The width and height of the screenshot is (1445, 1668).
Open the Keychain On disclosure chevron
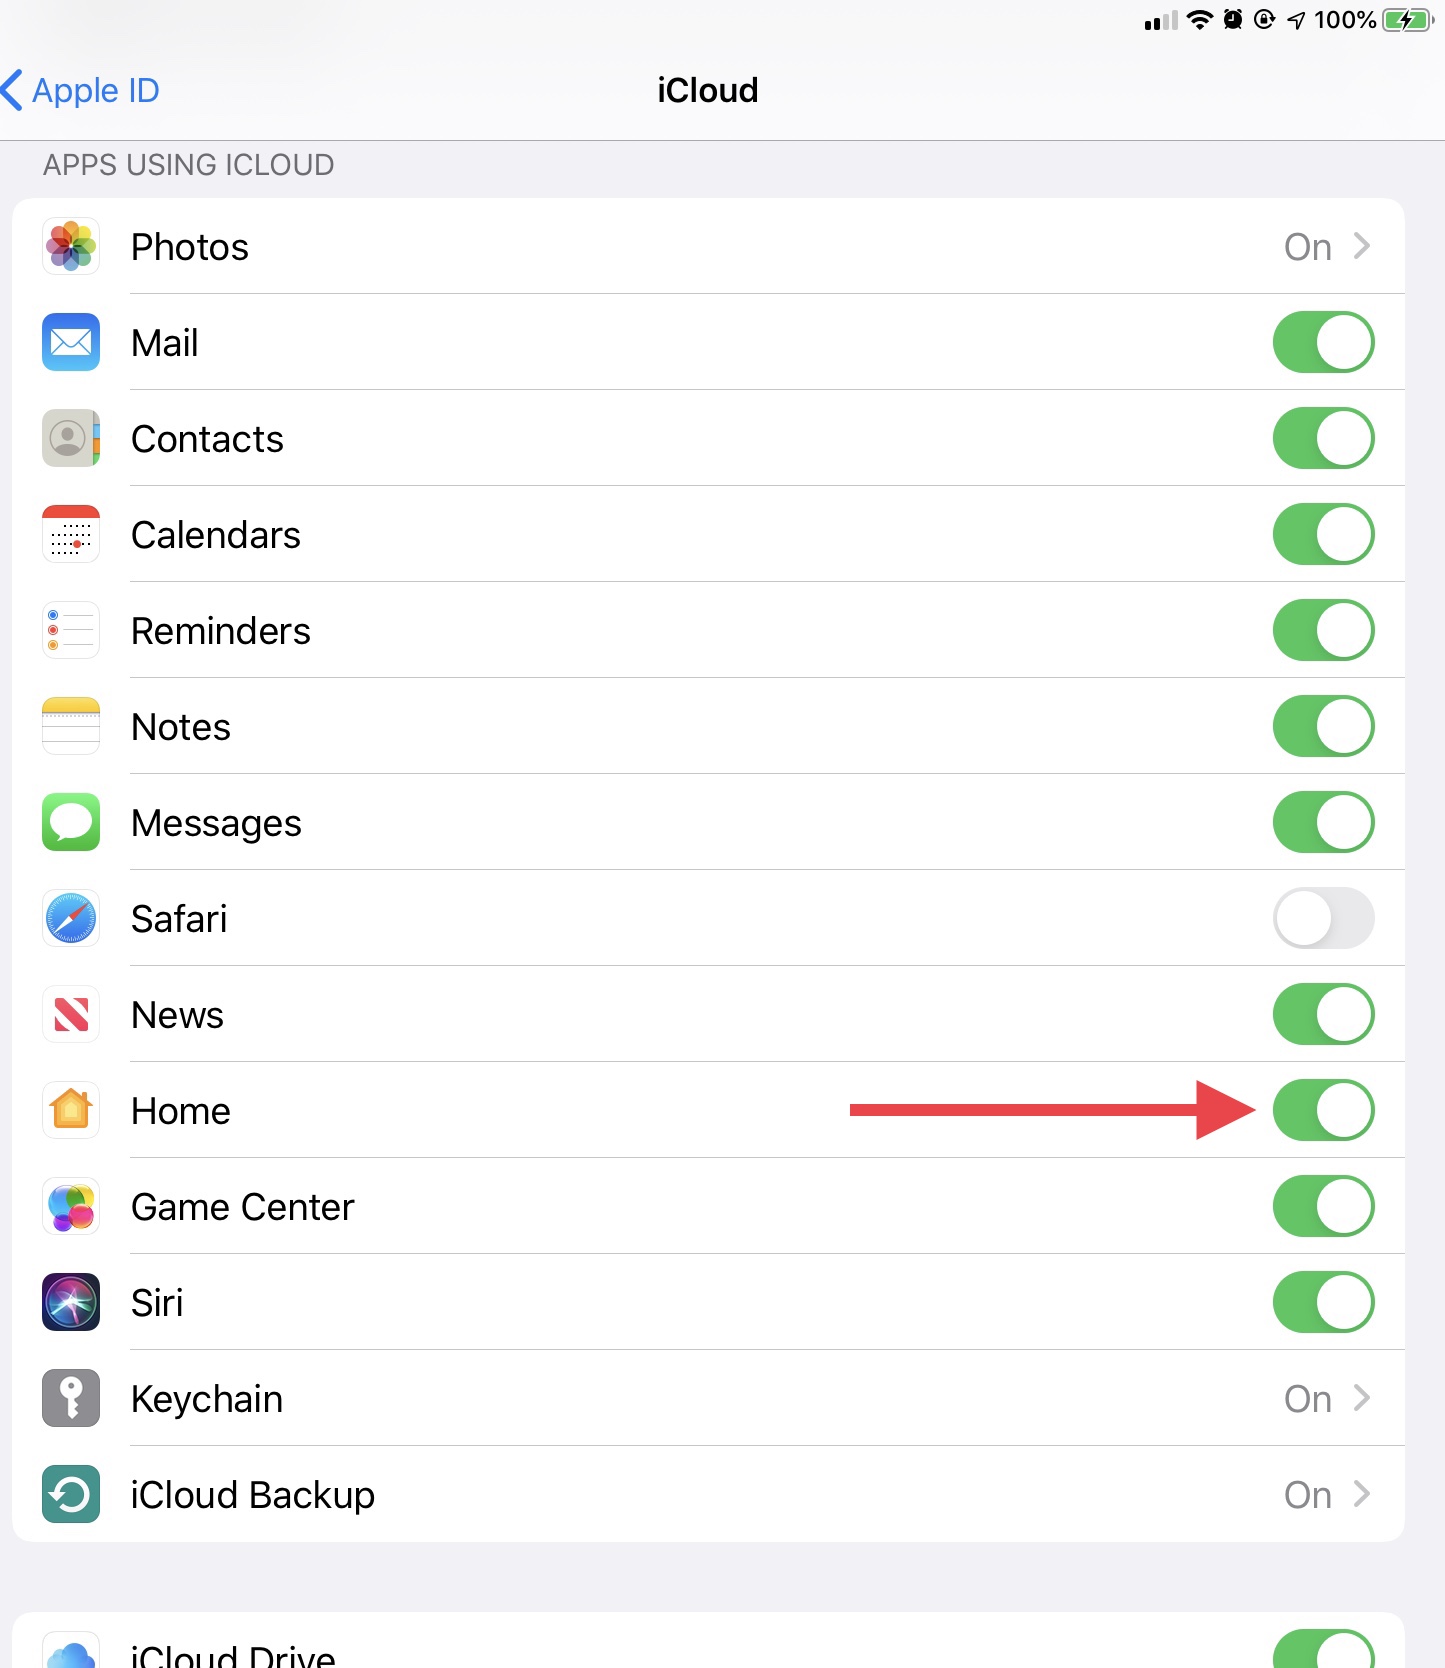tap(1361, 1398)
